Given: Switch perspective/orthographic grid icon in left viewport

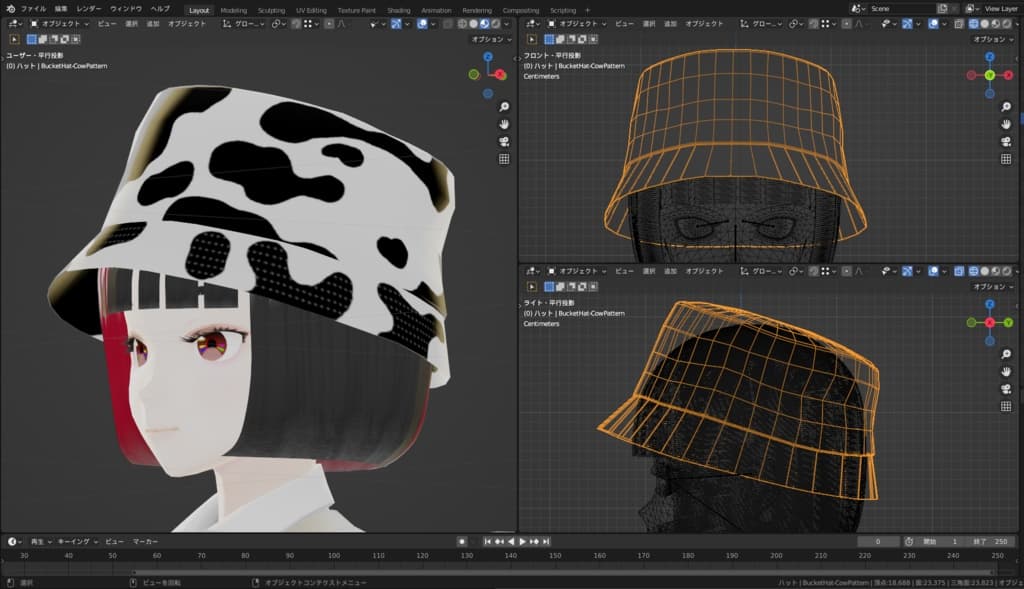Looking at the screenshot, I should point(504,159).
